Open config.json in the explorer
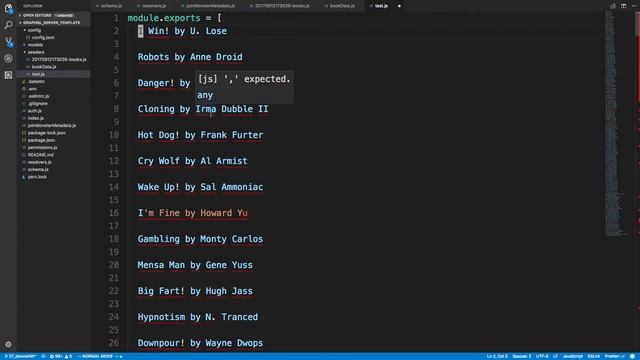 43,38
